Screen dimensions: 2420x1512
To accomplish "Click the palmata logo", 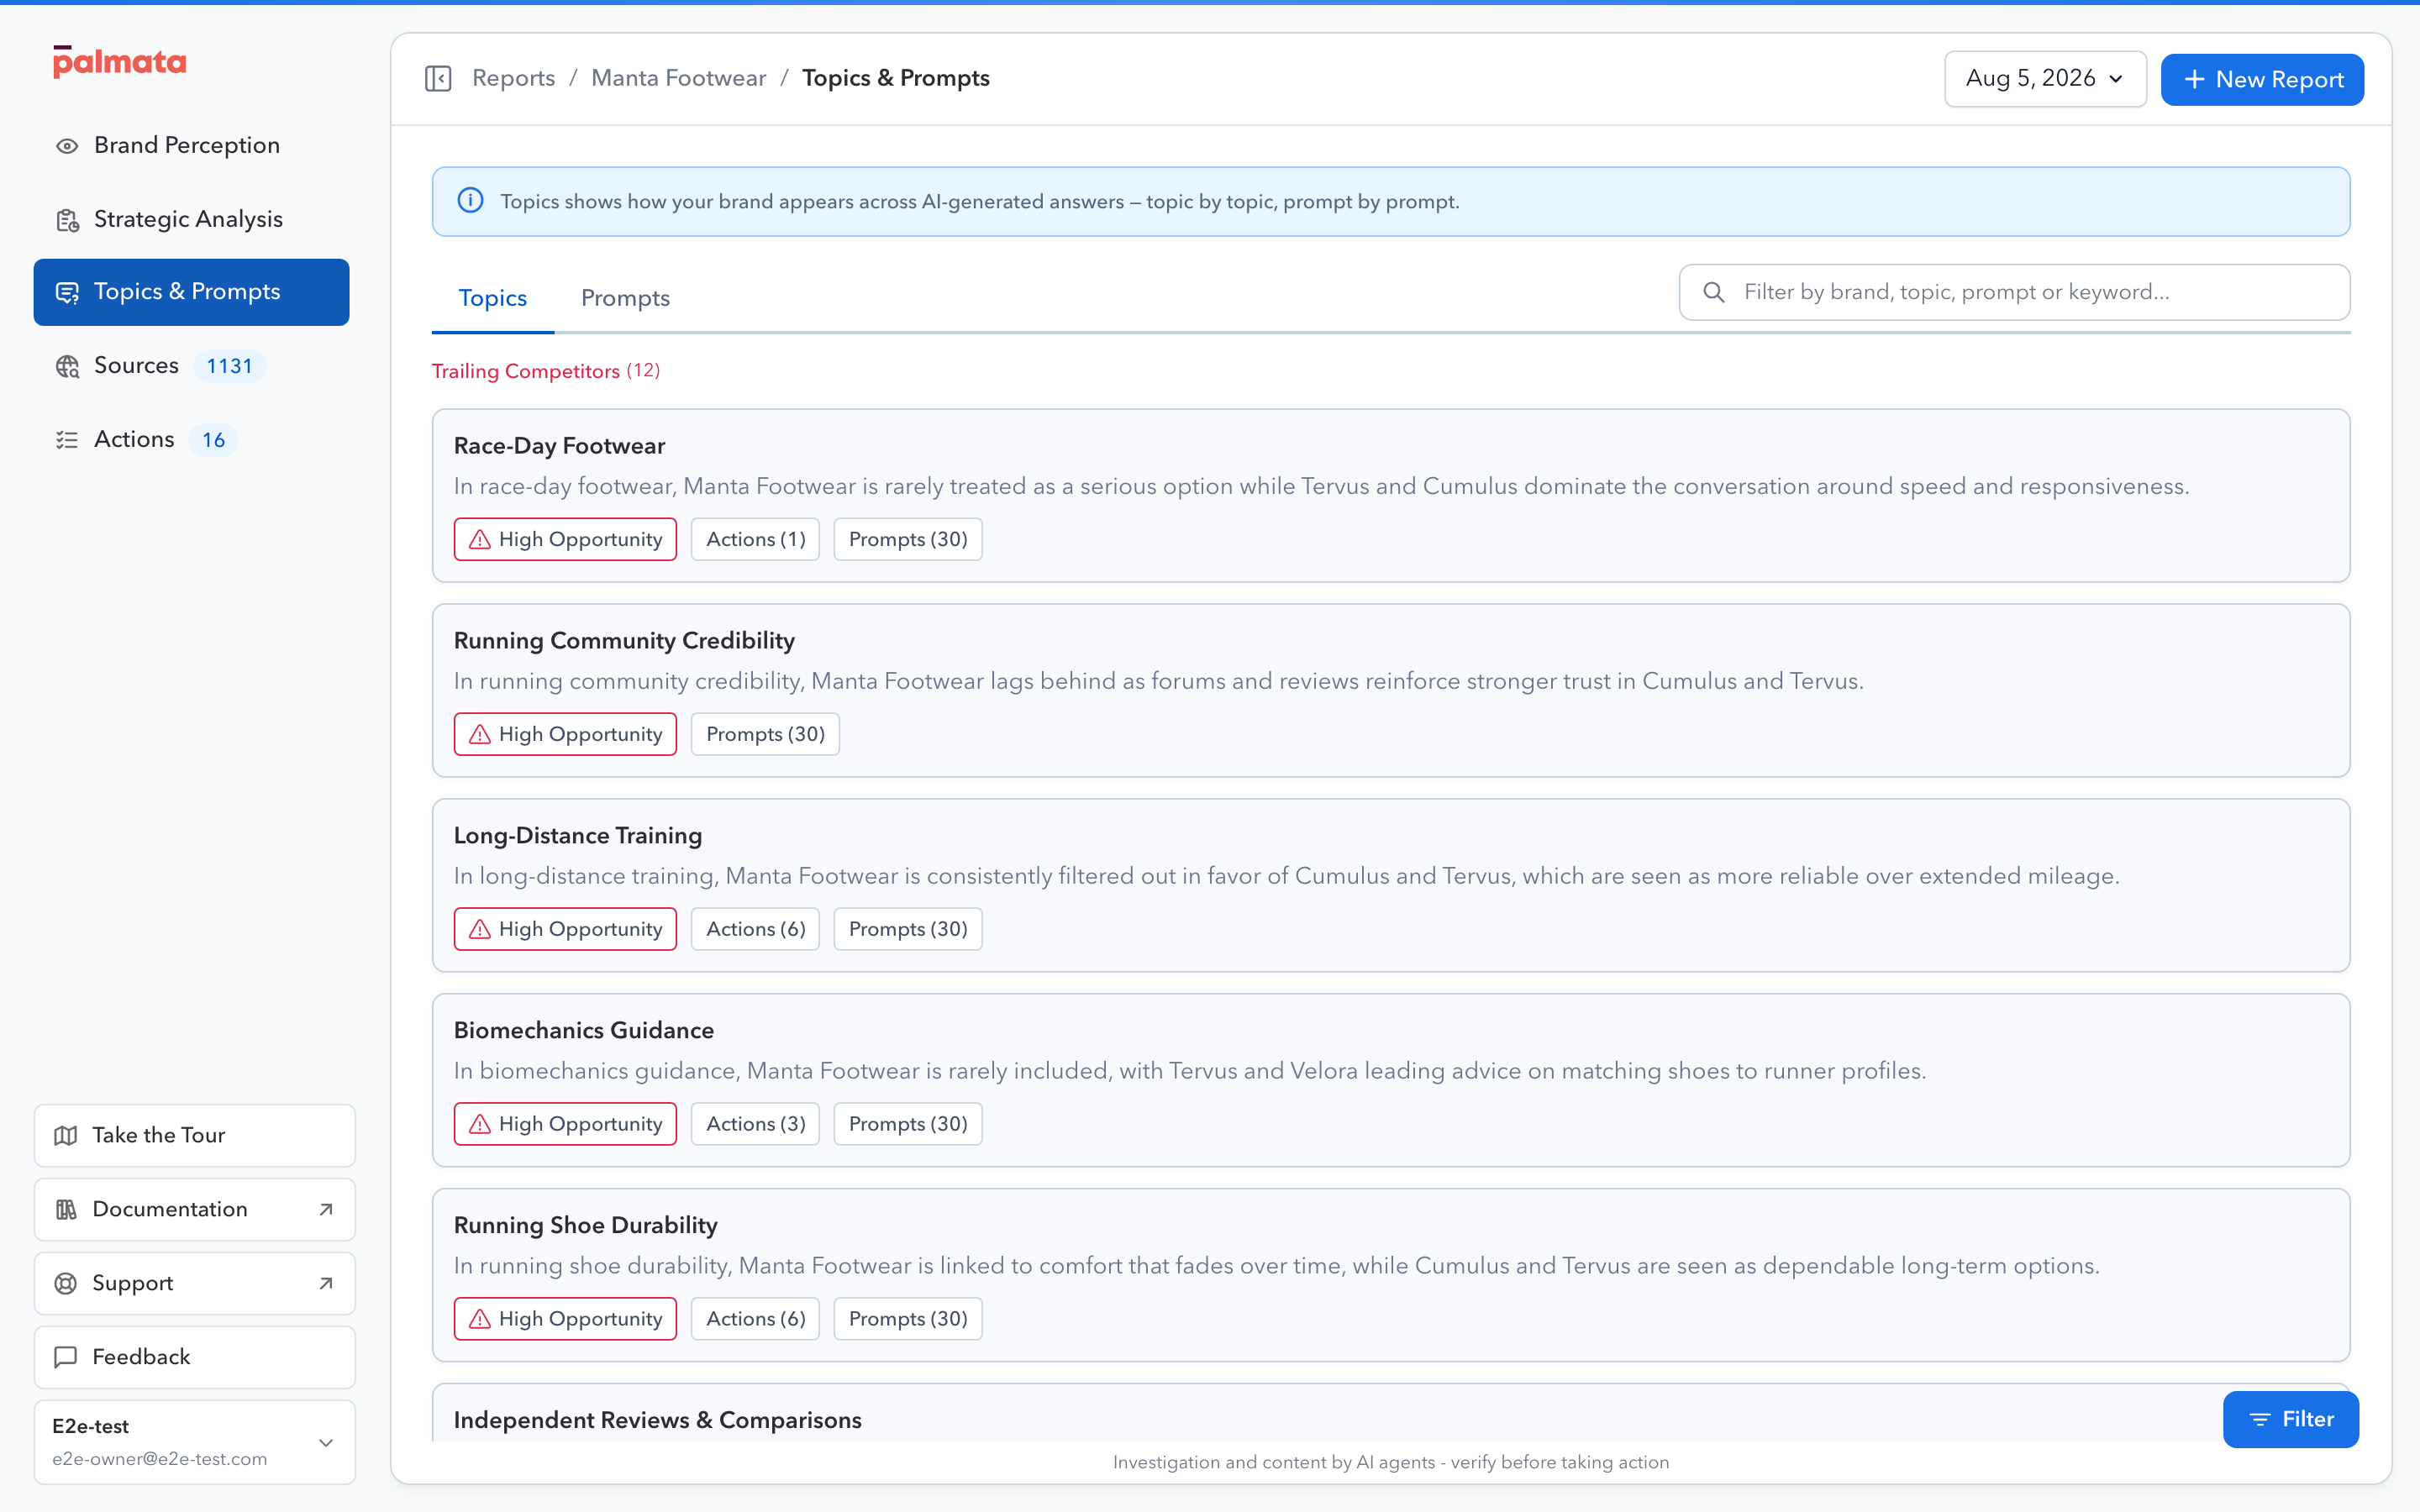I will click(x=119, y=62).
